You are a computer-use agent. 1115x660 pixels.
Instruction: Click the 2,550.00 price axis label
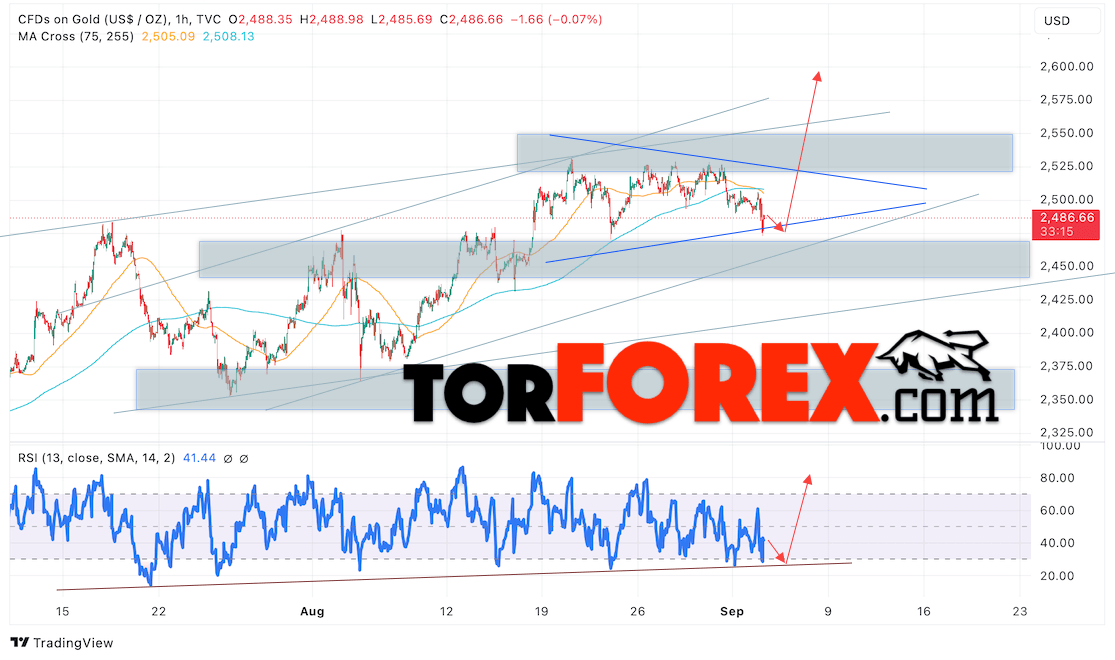click(1066, 133)
